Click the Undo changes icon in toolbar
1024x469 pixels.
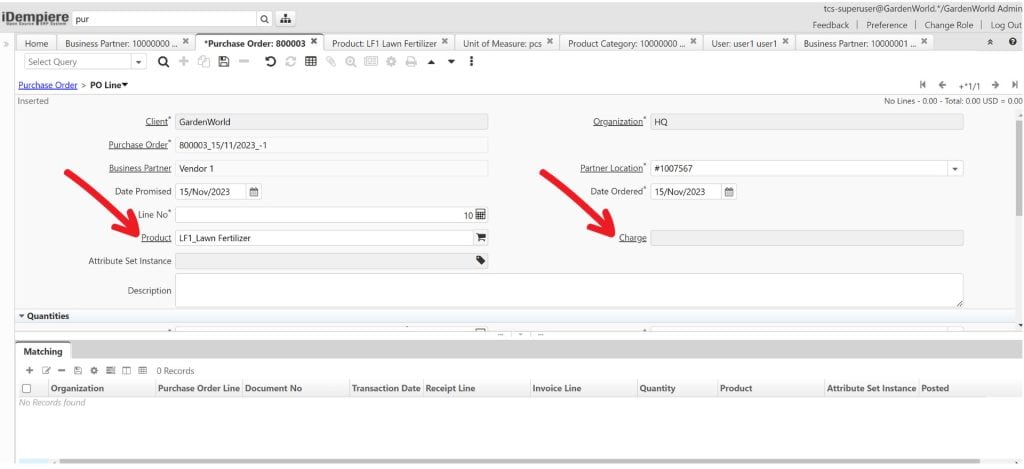click(270, 62)
